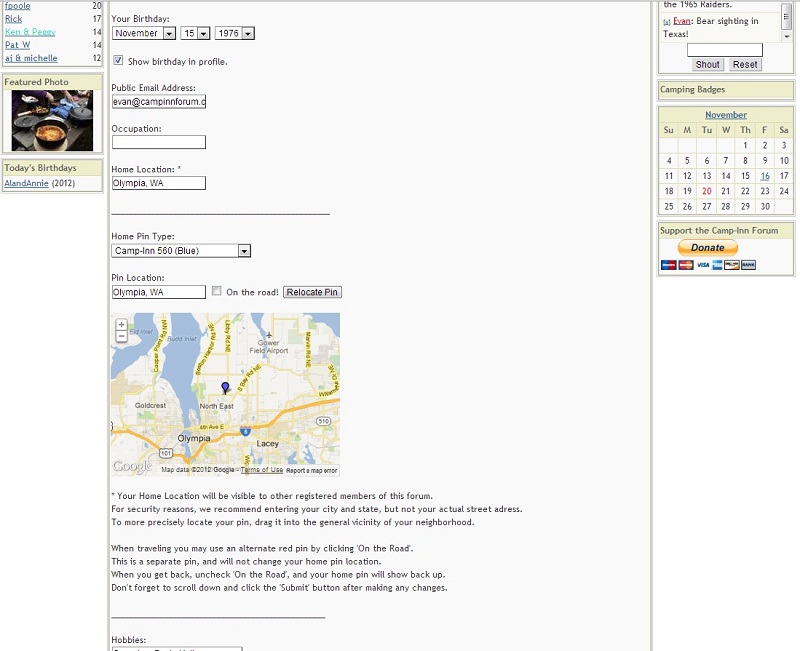
Task: Click the Occupation text field
Action: pyautogui.click(x=158, y=142)
